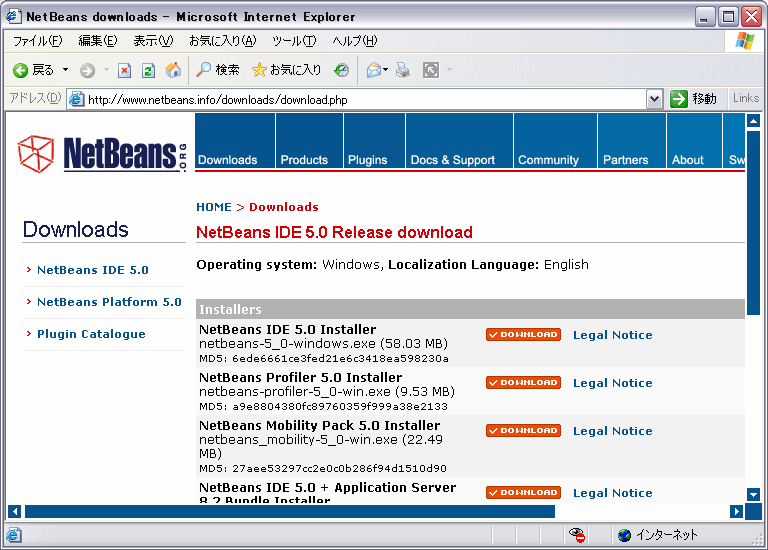The image size is (768, 550).
Task: Click the horizontal scrollbar thumb
Action: pyautogui.click(x=290, y=512)
